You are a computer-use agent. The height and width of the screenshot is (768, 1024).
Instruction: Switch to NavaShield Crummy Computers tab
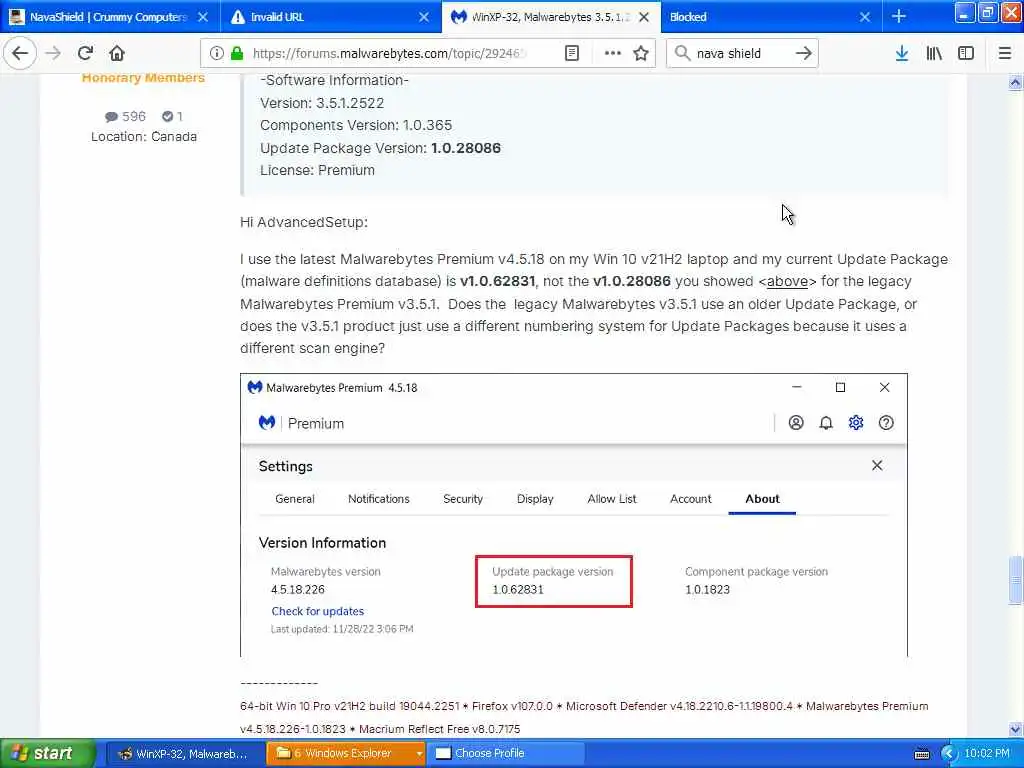[x=110, y=17]
